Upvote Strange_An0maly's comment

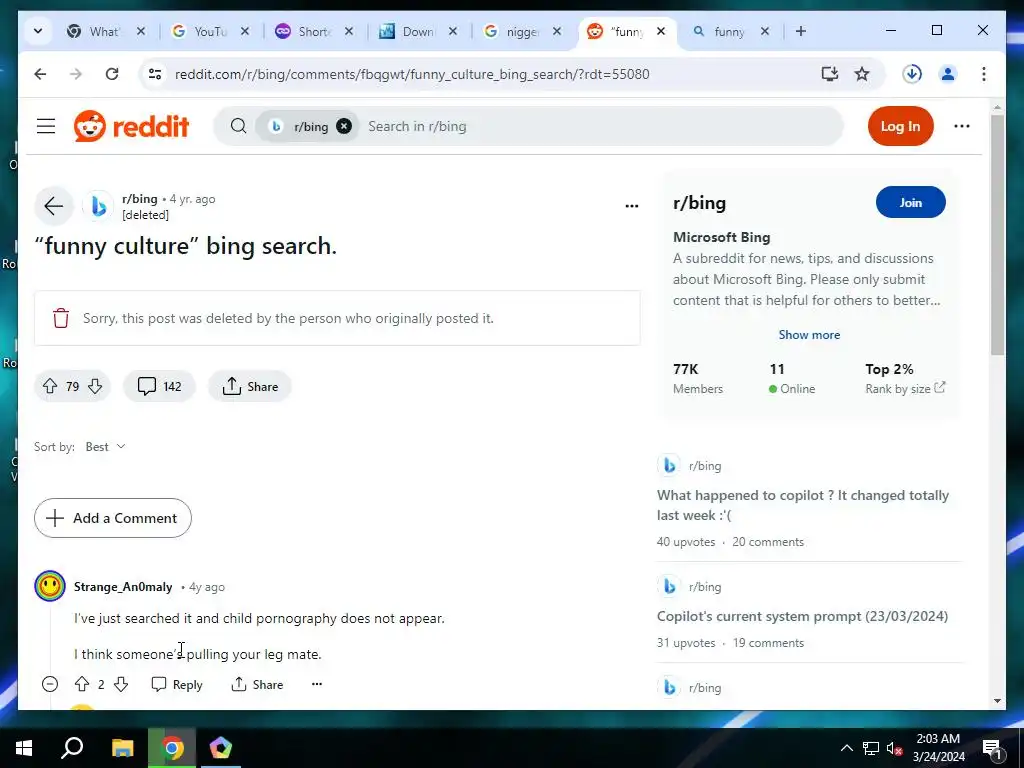pos(82,684)
